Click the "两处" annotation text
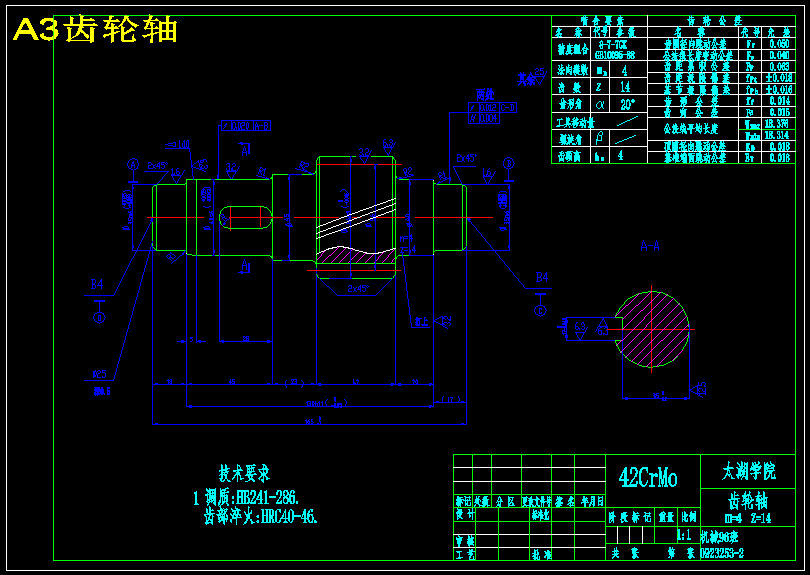Image resolution: width=810 pixels, height=575 pixels. coord(485,94)
